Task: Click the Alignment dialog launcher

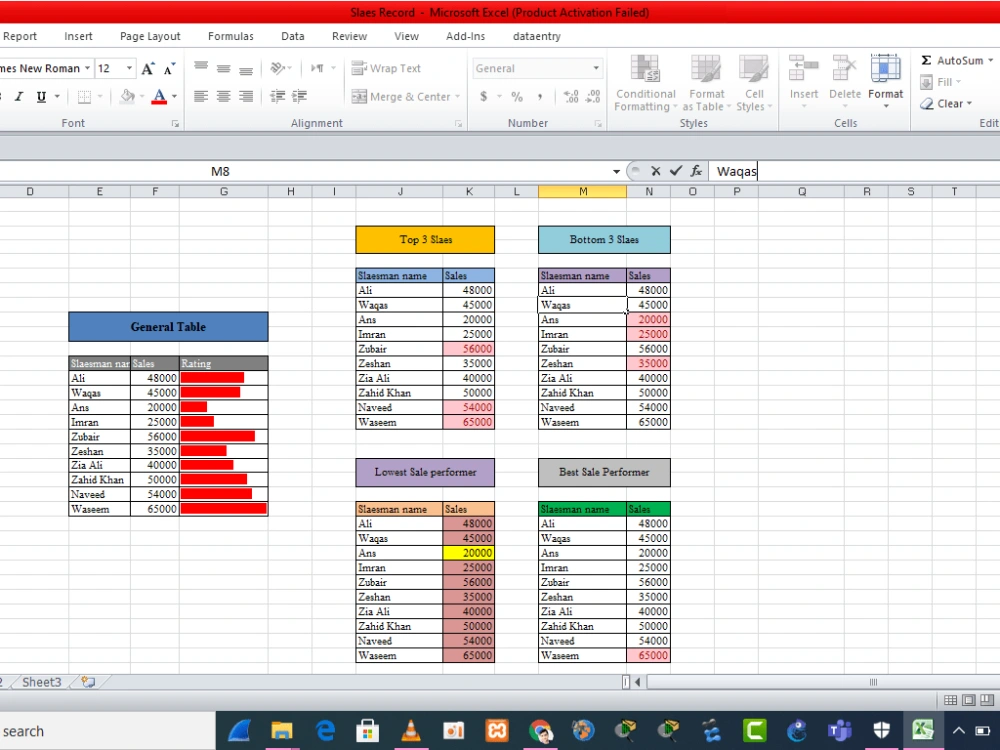Action: pyautogui.click(x=458, y=123)
